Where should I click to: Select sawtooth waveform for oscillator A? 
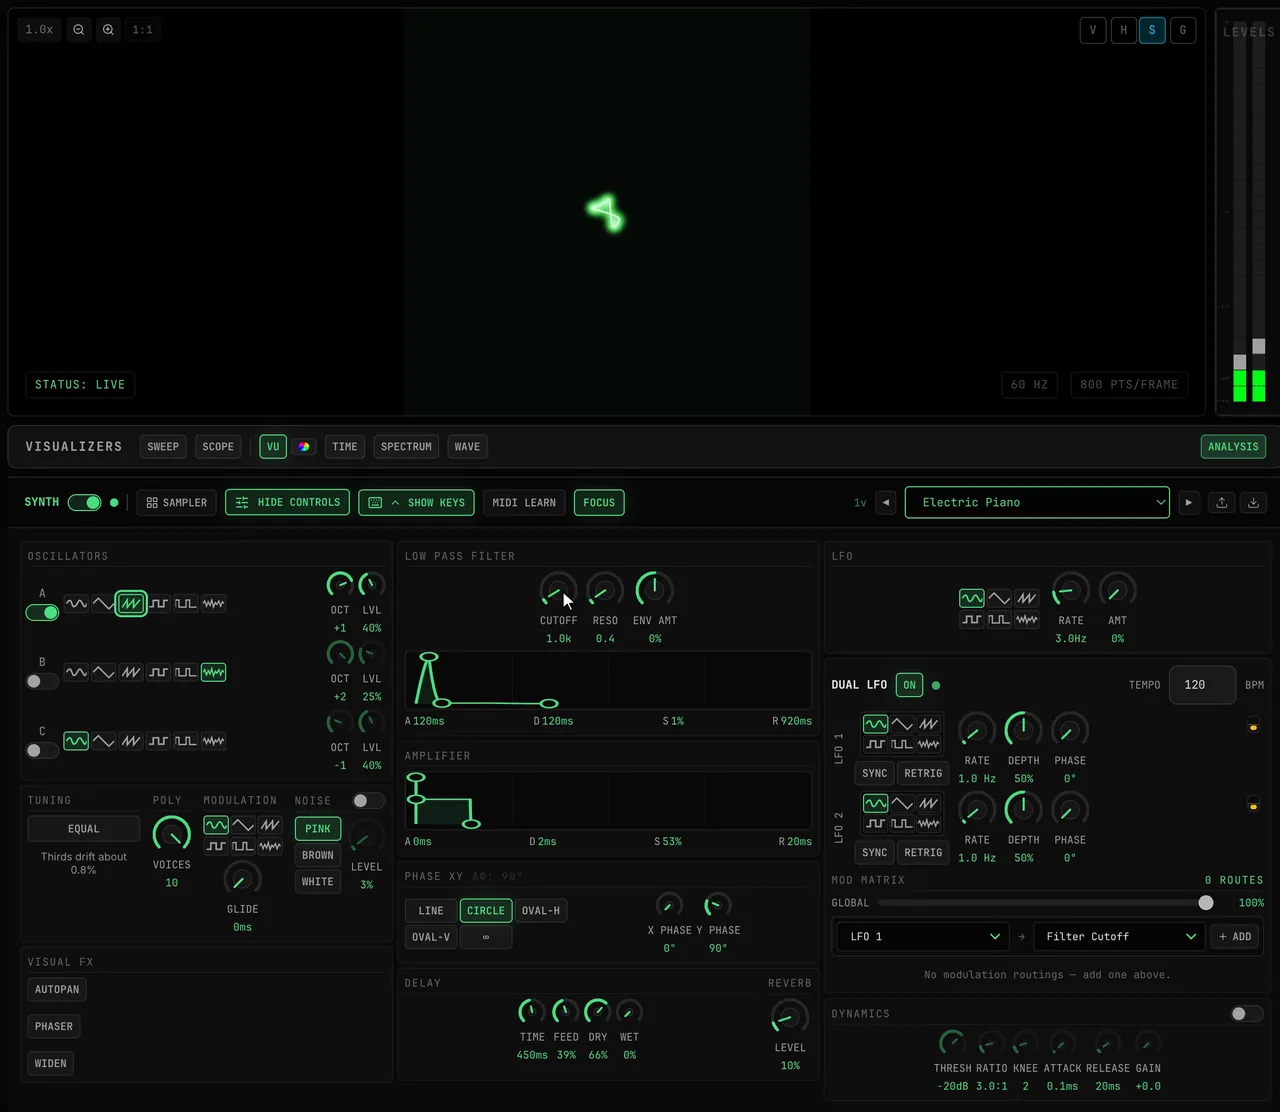tap(131, 603)
